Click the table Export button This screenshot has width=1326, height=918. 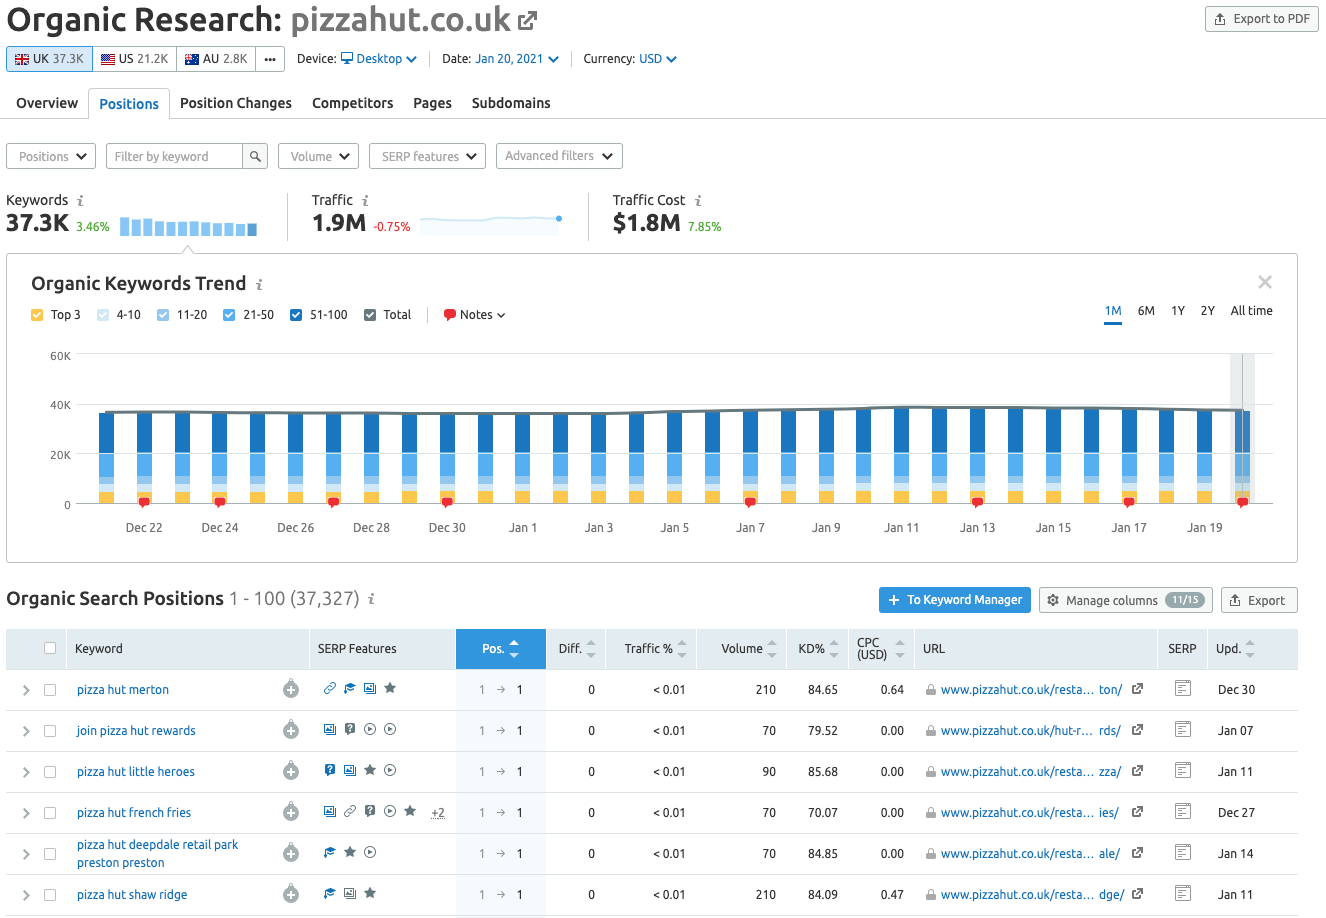(x=1259, y=600)
